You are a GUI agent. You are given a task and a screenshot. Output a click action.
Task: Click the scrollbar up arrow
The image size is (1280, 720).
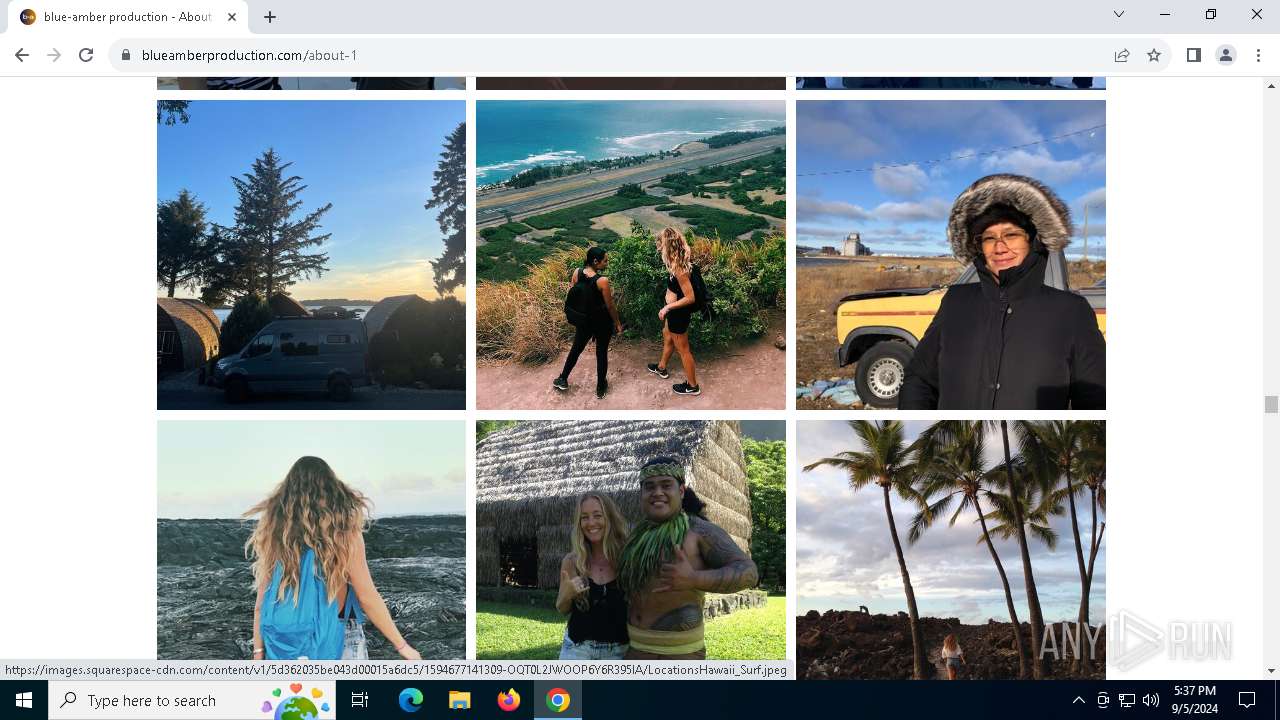pyautogui.click(x=1271, y=85)
